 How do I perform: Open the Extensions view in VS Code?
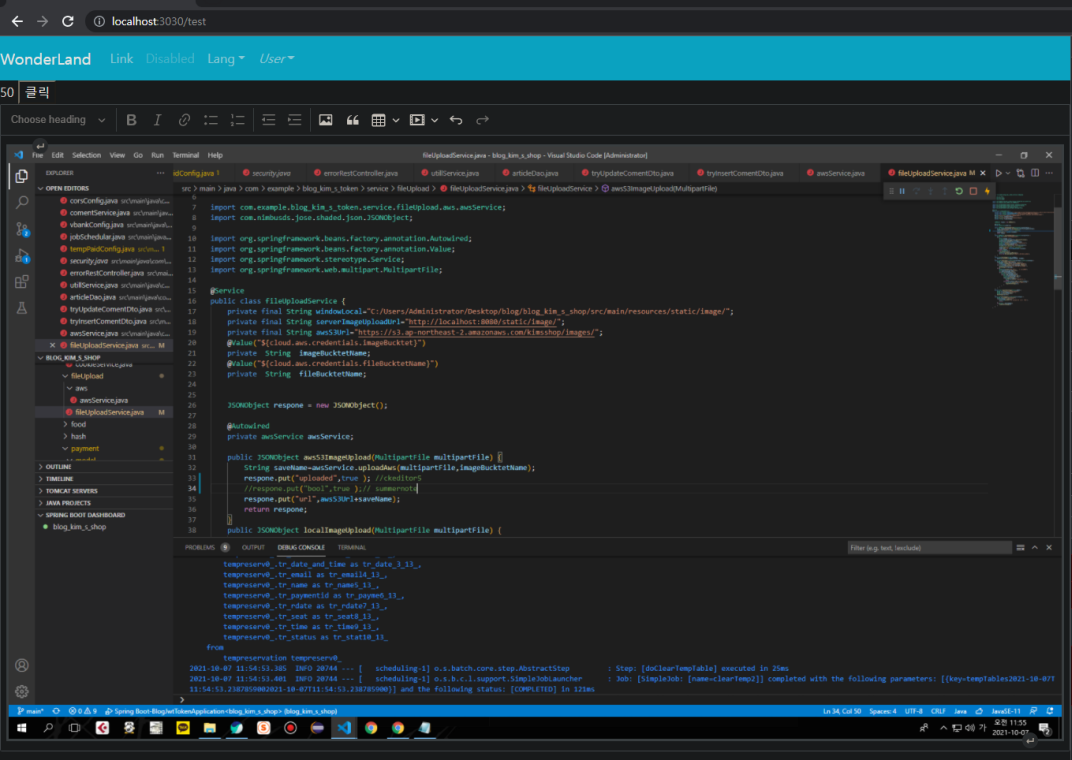click(22, 282)
